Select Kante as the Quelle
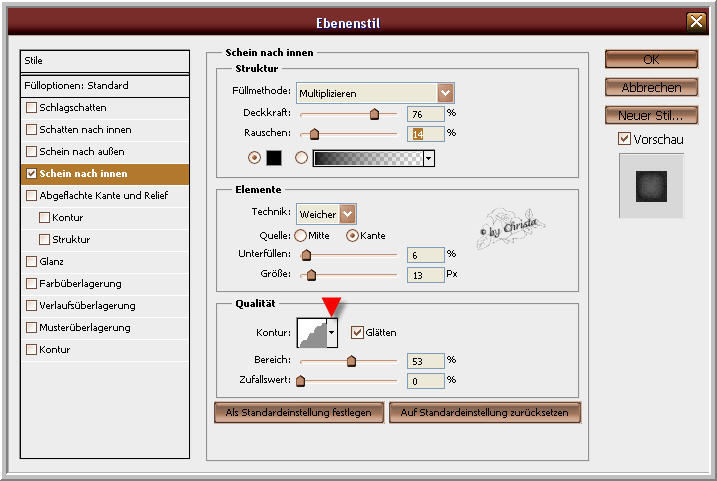The image size is (717, 481). [352, 235]
